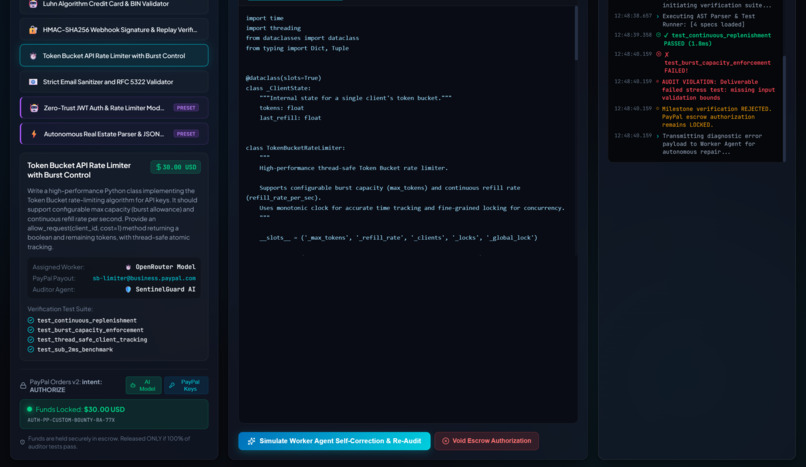This screenshot has height=467, width=806.
Task: Click Simulate Worker Agent Self-Correction & Re-Audit
Action: coord(334,441)
